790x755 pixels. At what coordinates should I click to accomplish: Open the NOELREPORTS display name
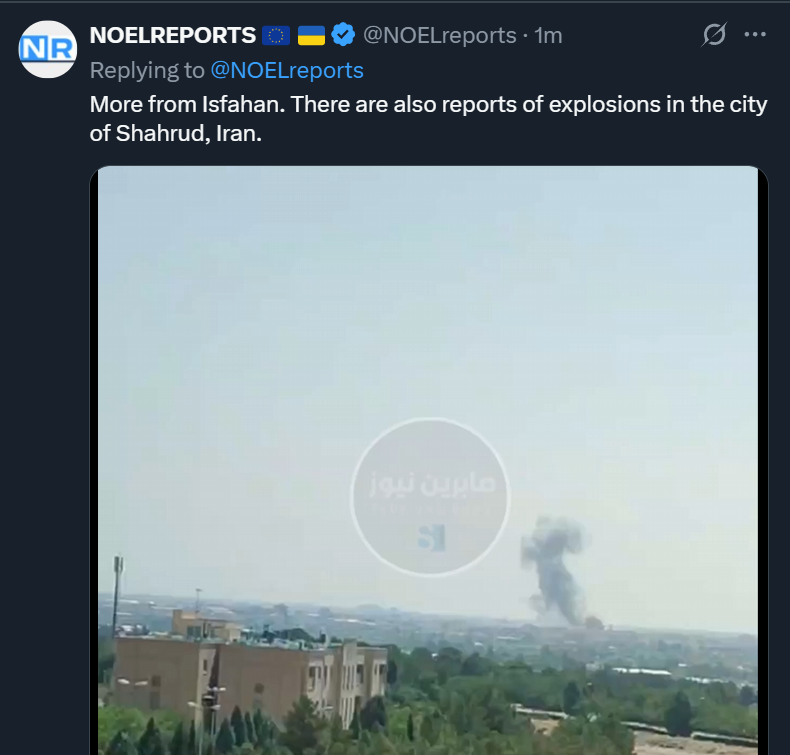coord(173,35)
